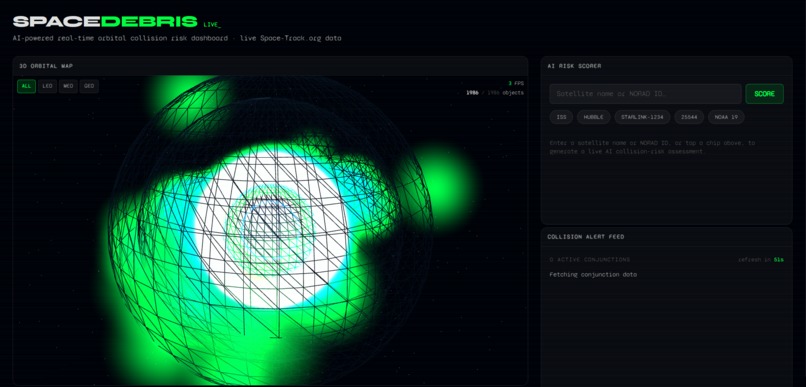
Task: Choose the 25544 chip
Action: coord(689,117)
